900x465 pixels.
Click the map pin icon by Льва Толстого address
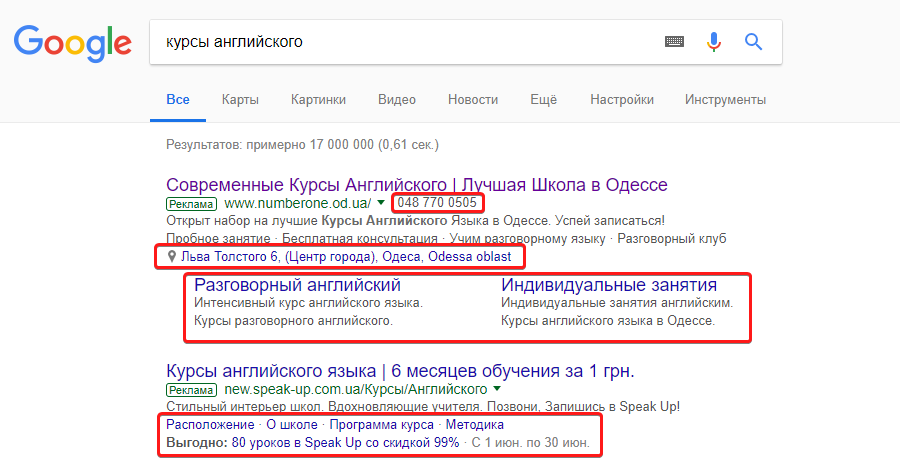click(171, 257)
